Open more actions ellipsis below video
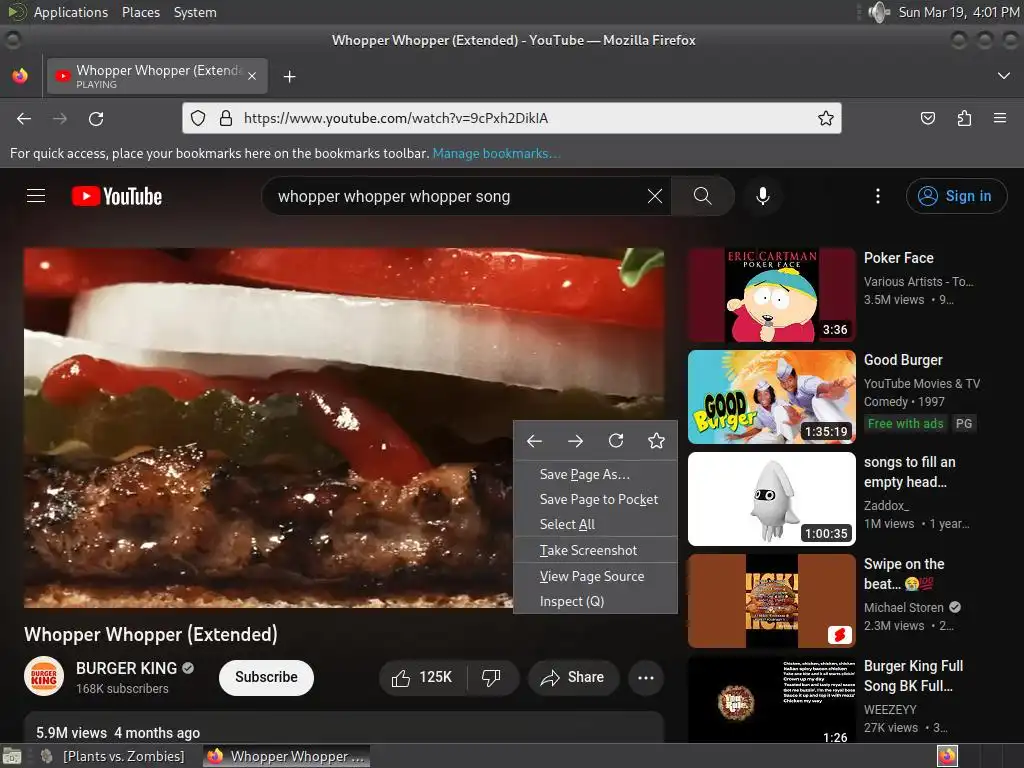1024x768 pixels. point(646,677)
